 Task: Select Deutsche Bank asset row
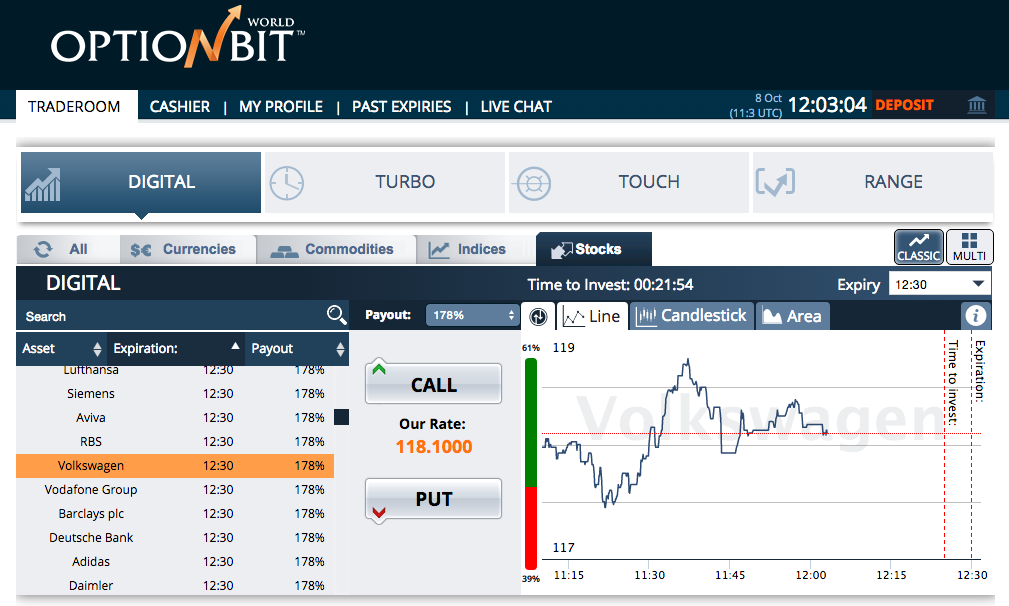tap(175, 537)
